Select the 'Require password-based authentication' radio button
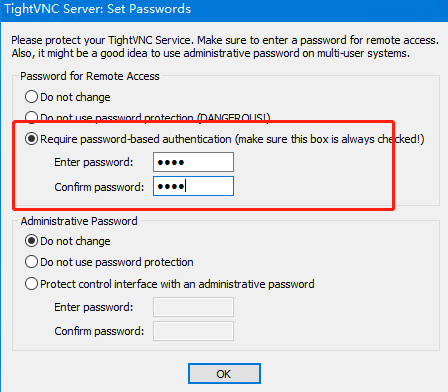This screenshot has height=392, width=448. coord(31,139)
